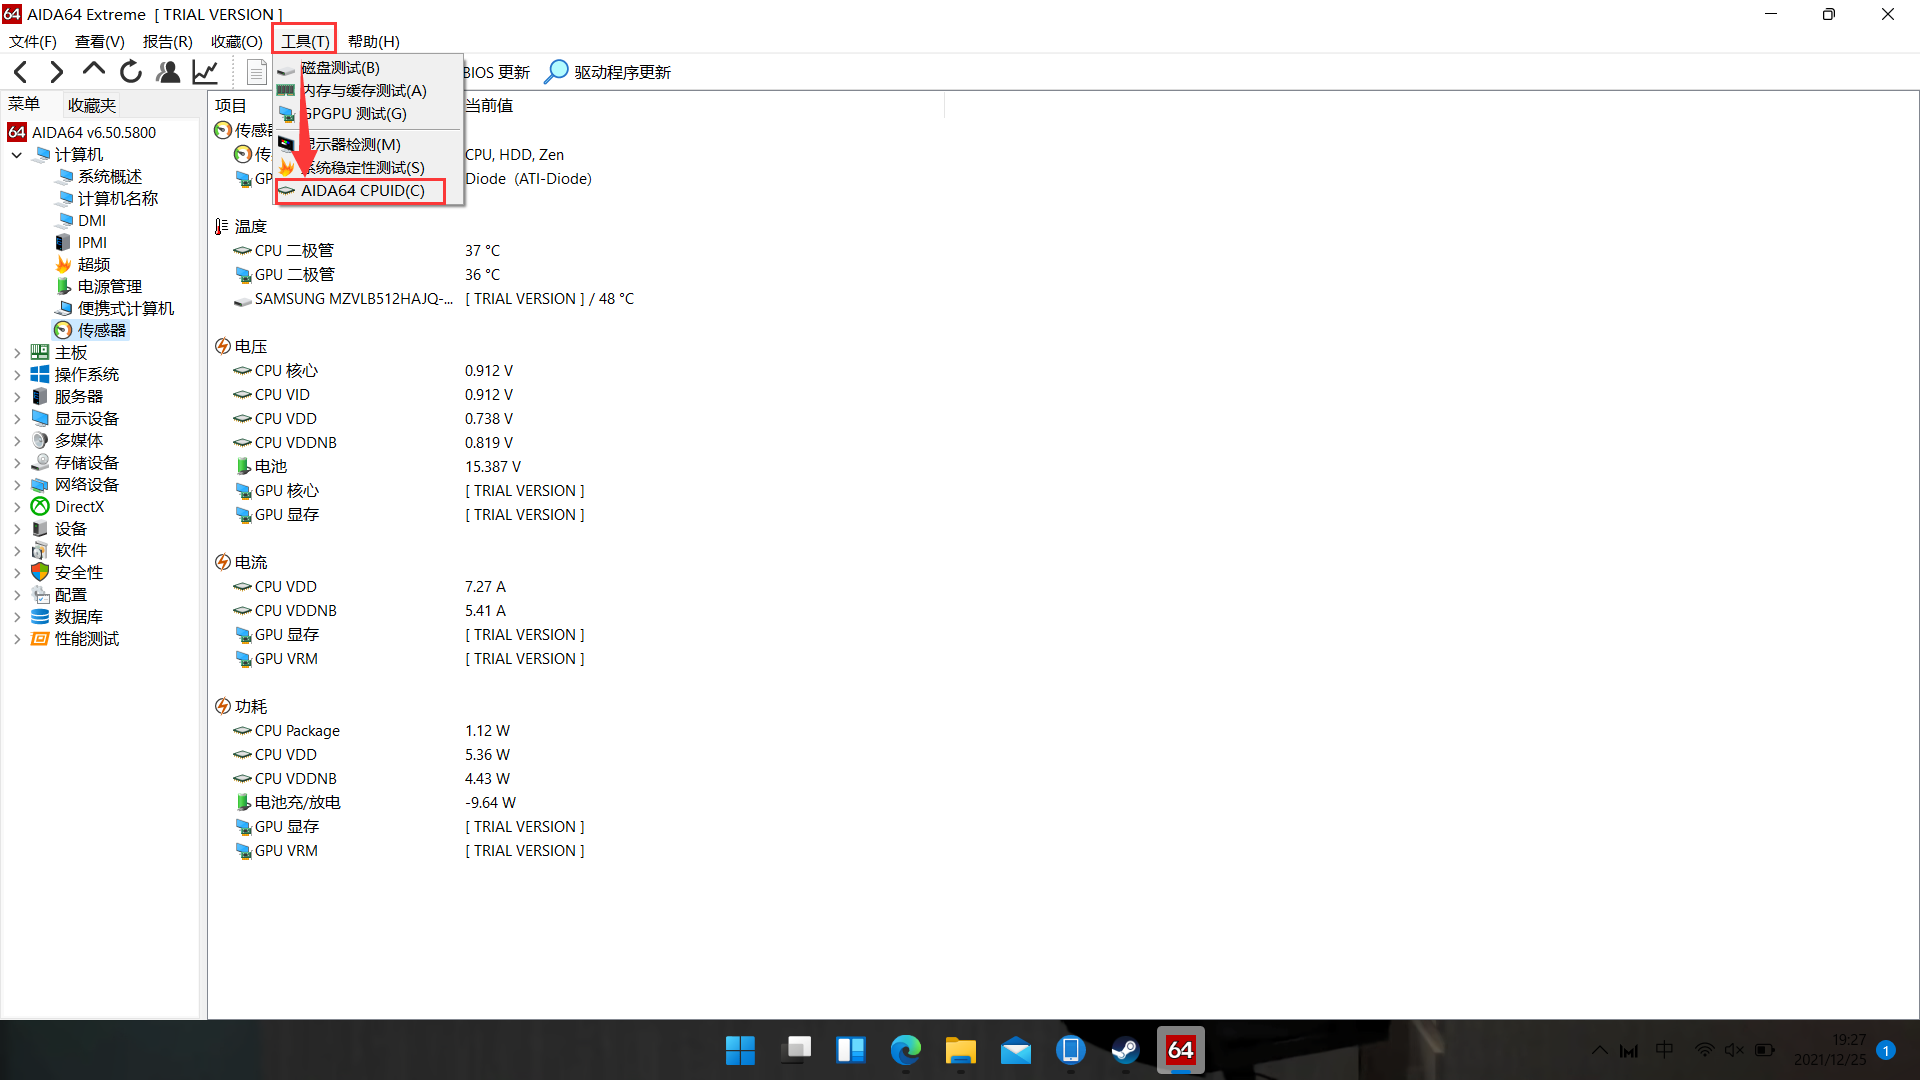Open the 报告(R) menu
The height and width of the screenshot is (1080, 1920).
tap(167, 42)
